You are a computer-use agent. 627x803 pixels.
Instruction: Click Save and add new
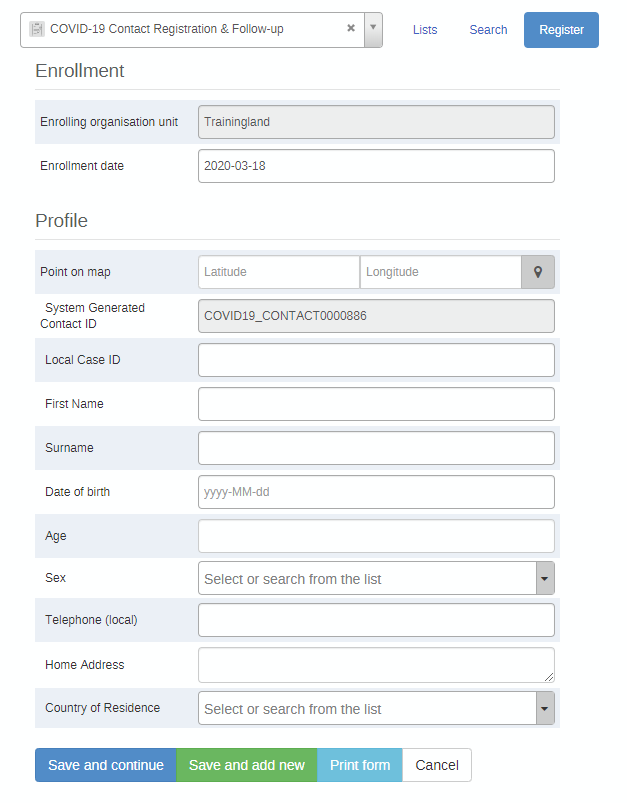(247, 765)
